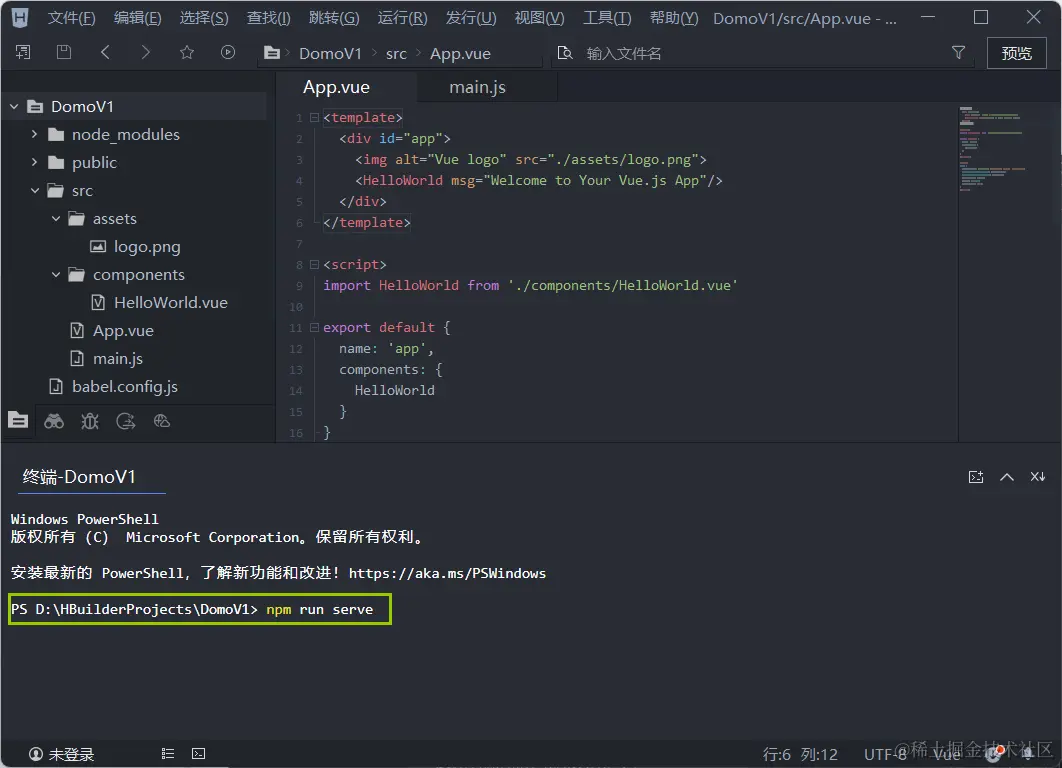Open project manager icon at sidebar bottom

tap(18, 421)
